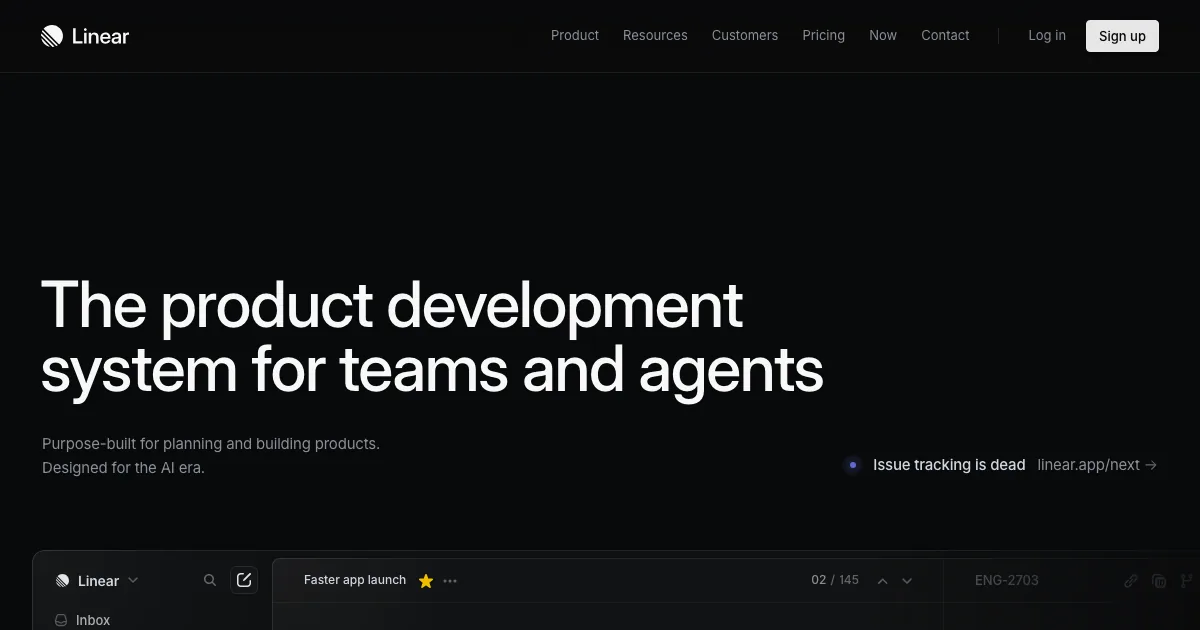The height and width of the screenshot is (630, 1200).
Task: Click the git branch icon at far right
Action: 1187,581
